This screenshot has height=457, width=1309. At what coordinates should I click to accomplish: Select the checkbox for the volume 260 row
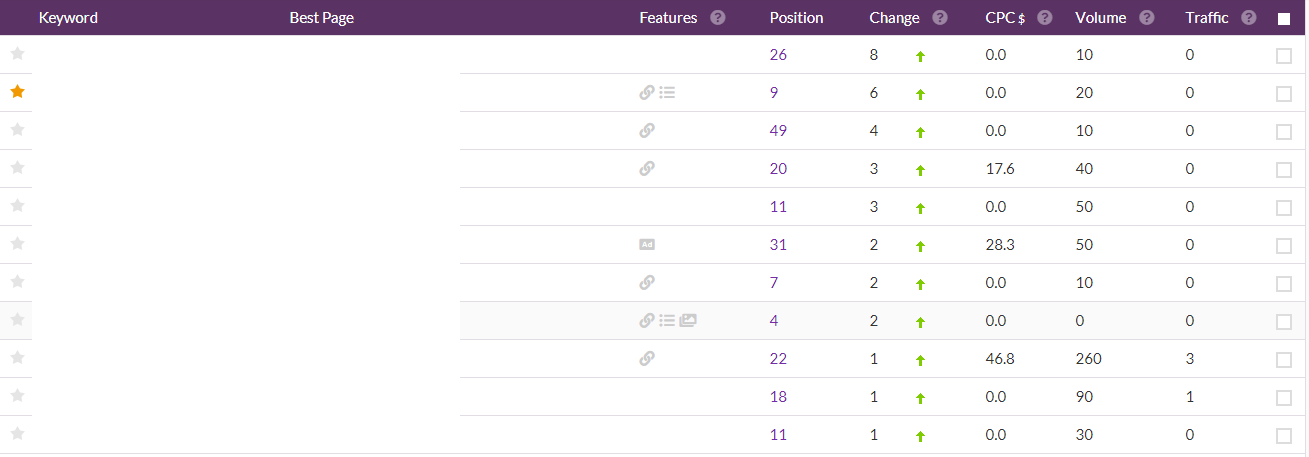(1284, 360)
